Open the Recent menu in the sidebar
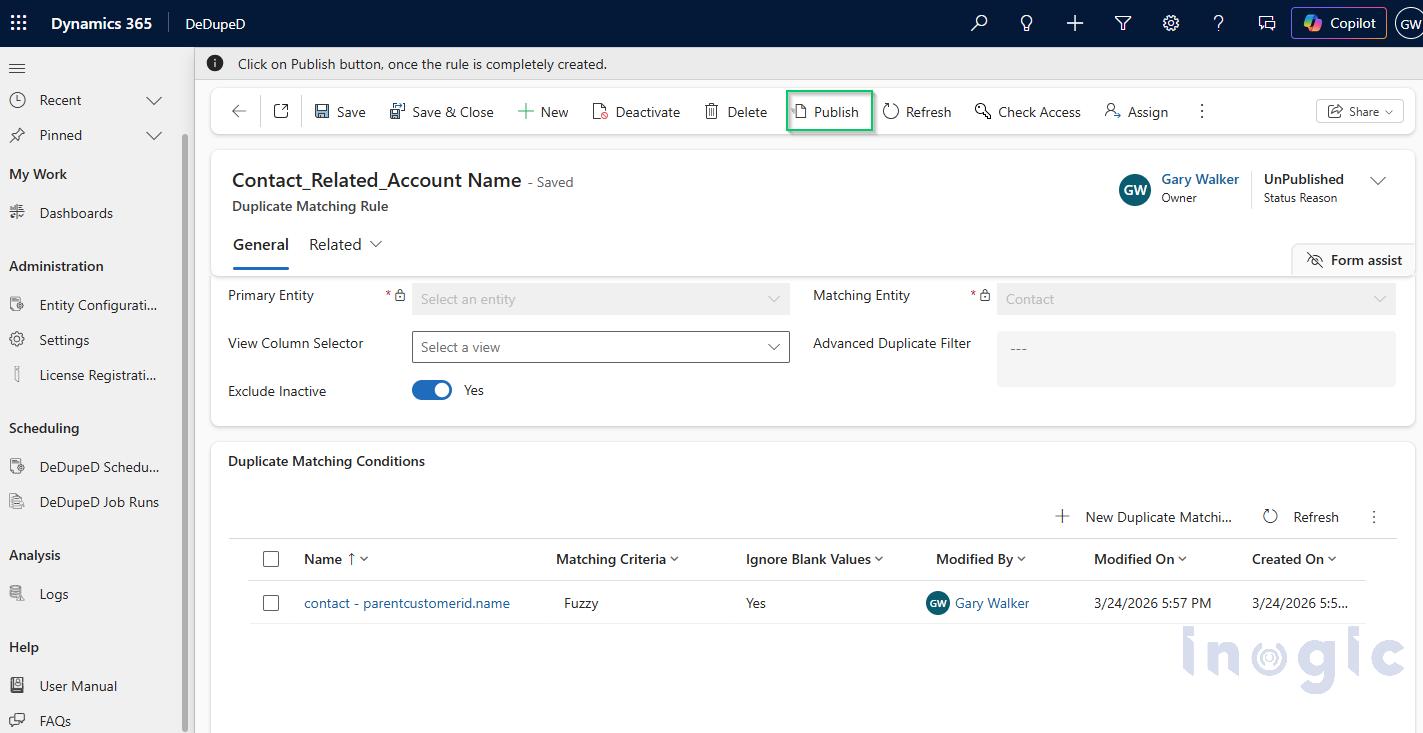Screen dimensions: 1423x733 pos(87,100)
